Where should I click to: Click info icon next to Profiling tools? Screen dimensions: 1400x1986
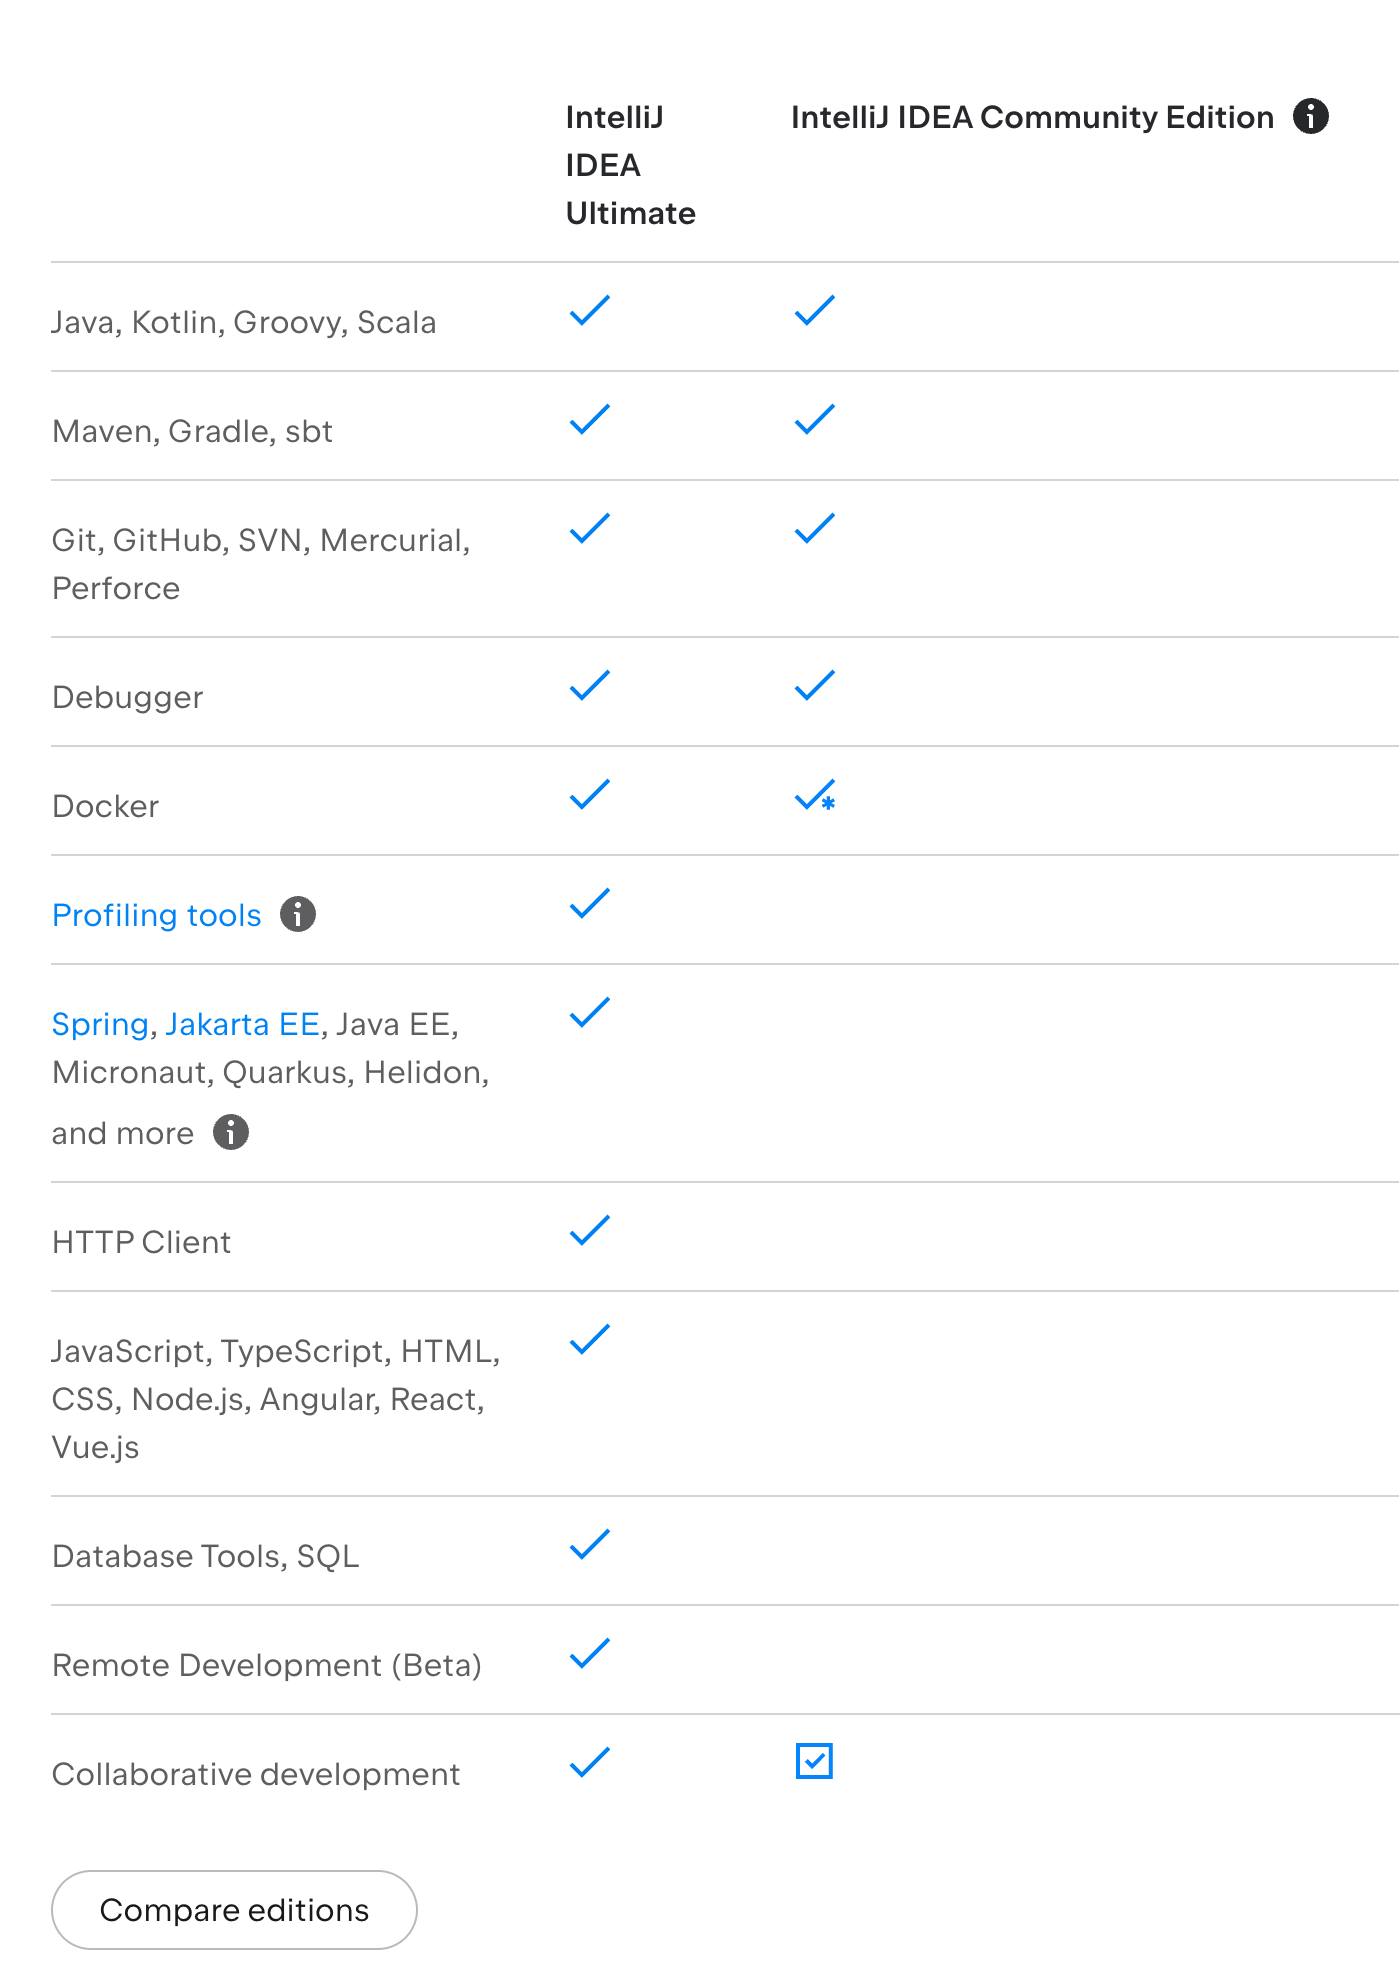coord(297,914)
